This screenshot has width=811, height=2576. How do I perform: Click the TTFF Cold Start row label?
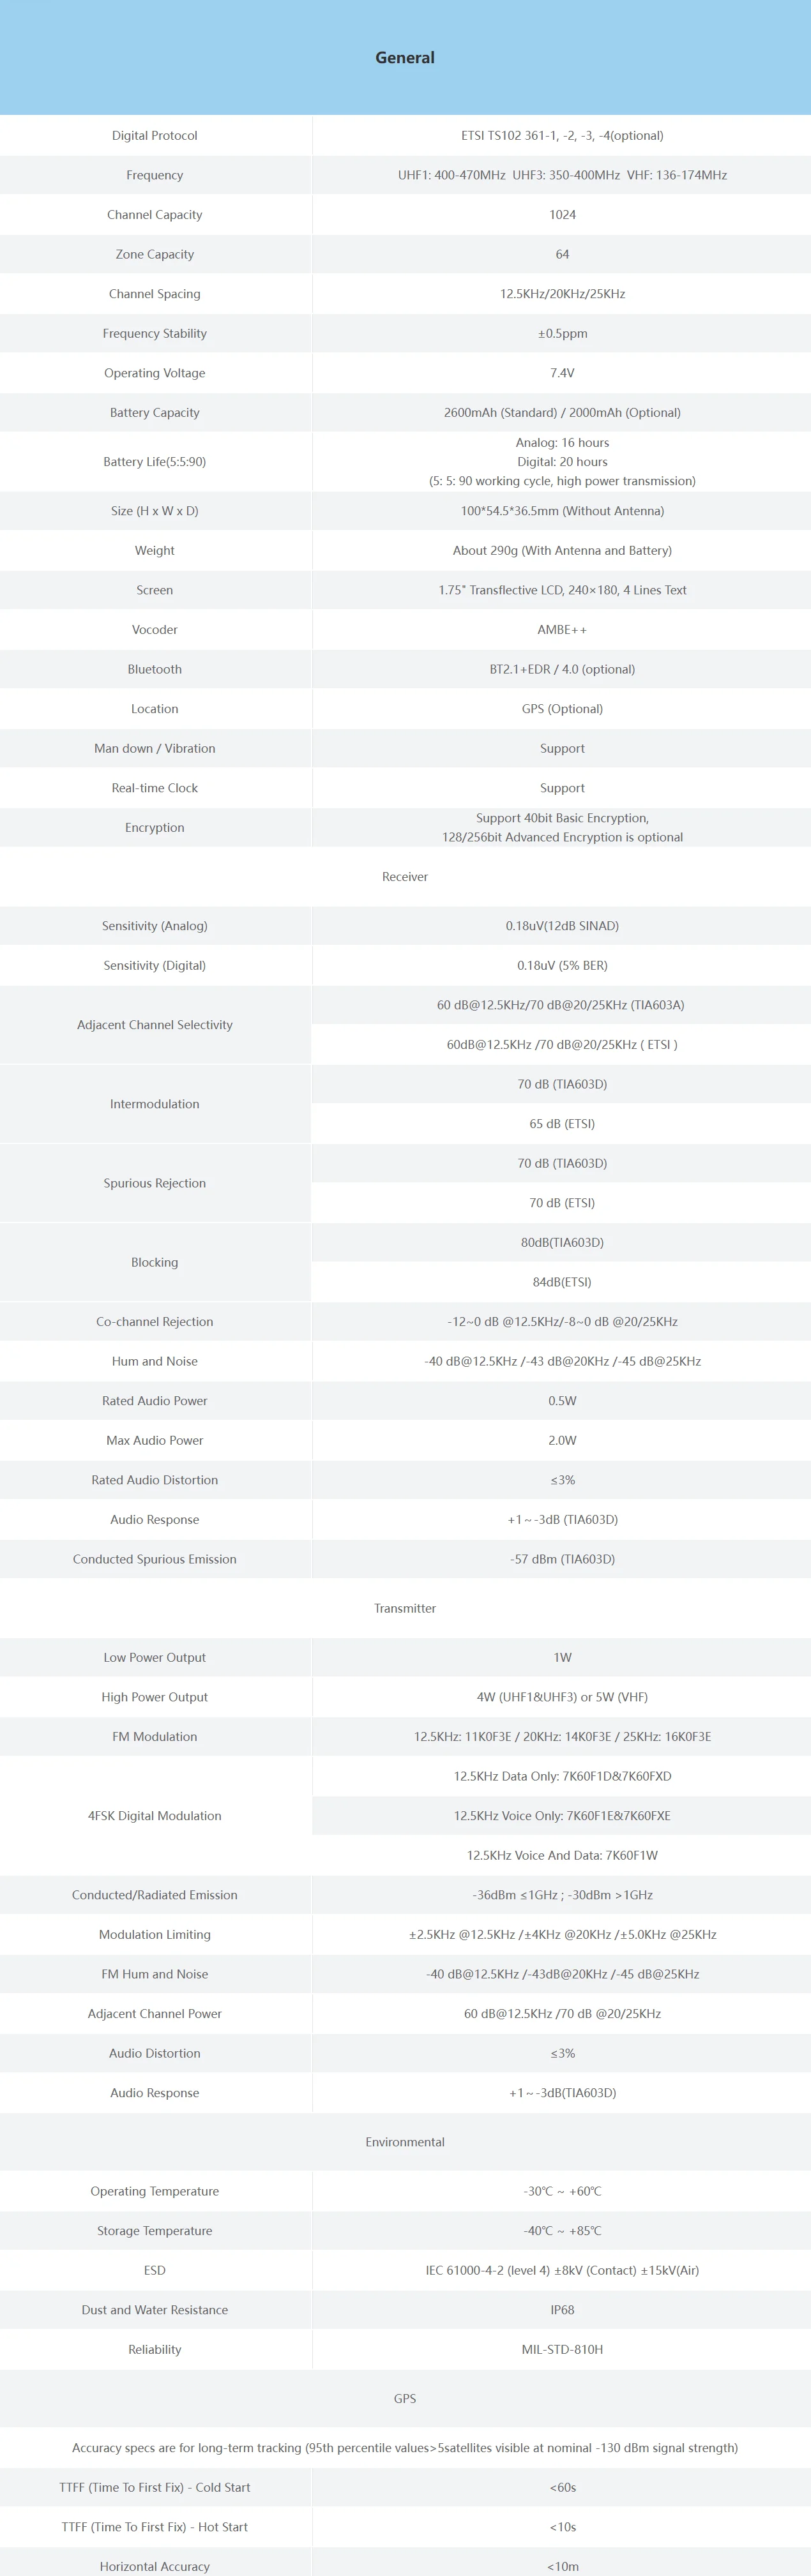[x=154, y=2486]
